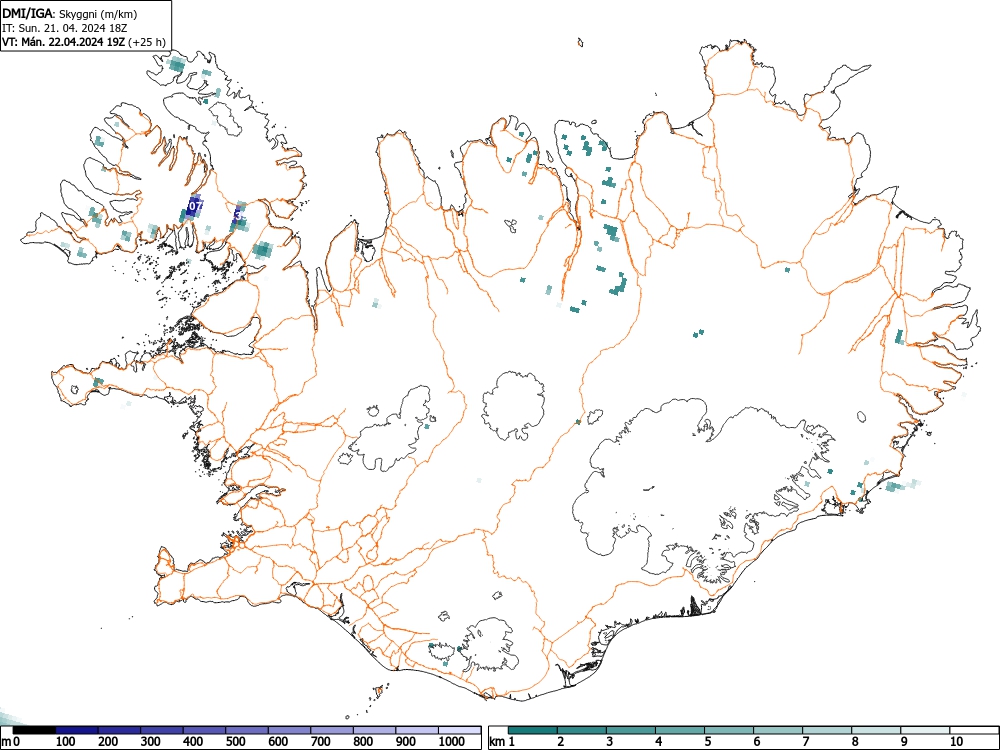The height and width of the screenshot is (750, 1000).
Task: Click the 100 label on the metres scale
Action: [x=66, y=742]
